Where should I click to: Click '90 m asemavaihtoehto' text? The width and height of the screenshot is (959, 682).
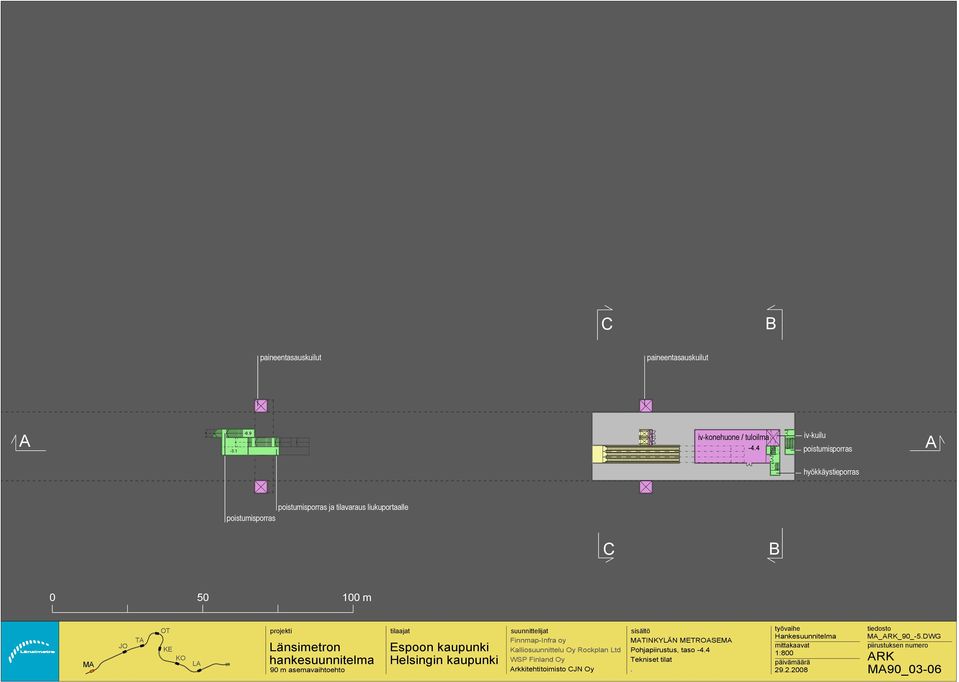pos(307,670)
